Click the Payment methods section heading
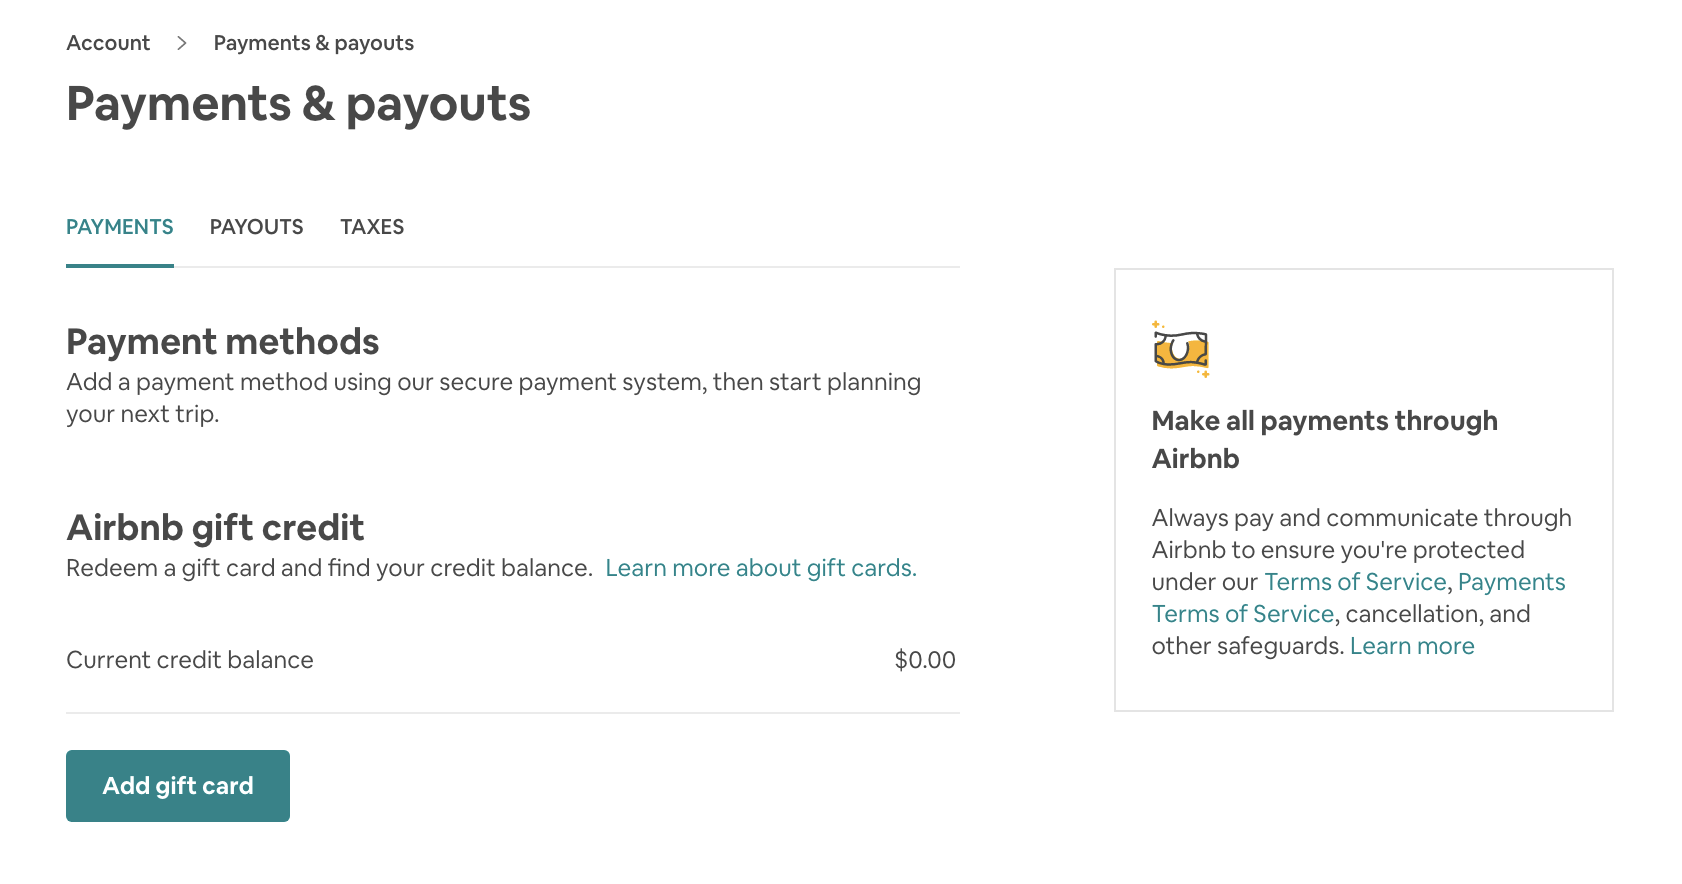 (222, 342)
